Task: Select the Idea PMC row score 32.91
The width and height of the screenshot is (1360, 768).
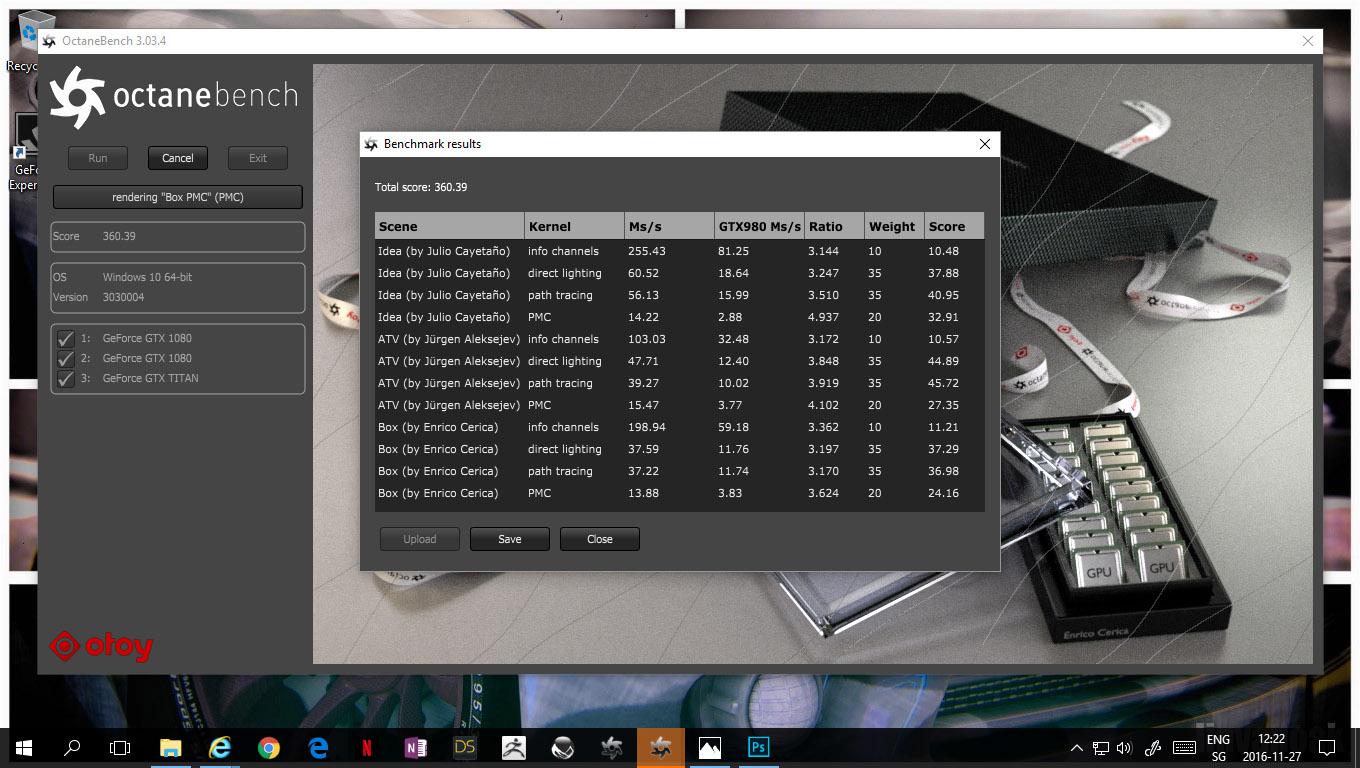Action: 943,317
